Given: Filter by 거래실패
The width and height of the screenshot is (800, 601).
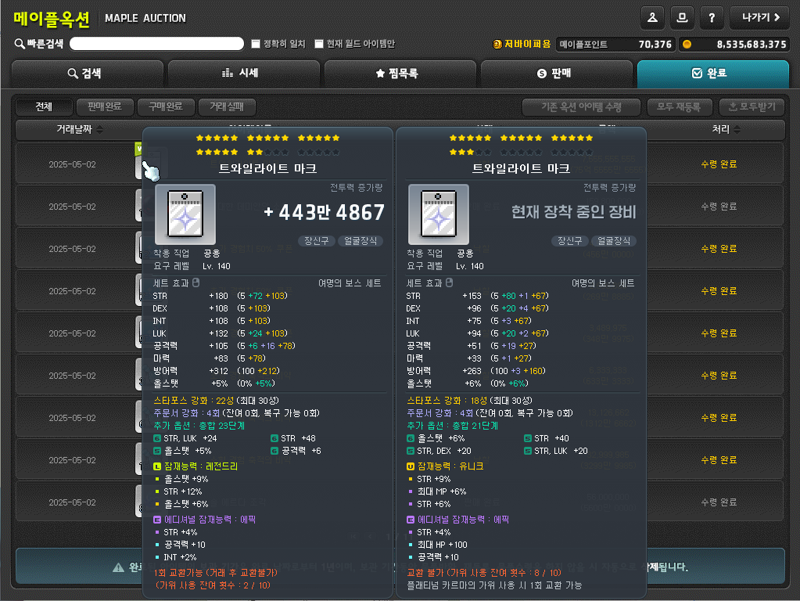Looking at the screenshot, I should click(227, 107).
